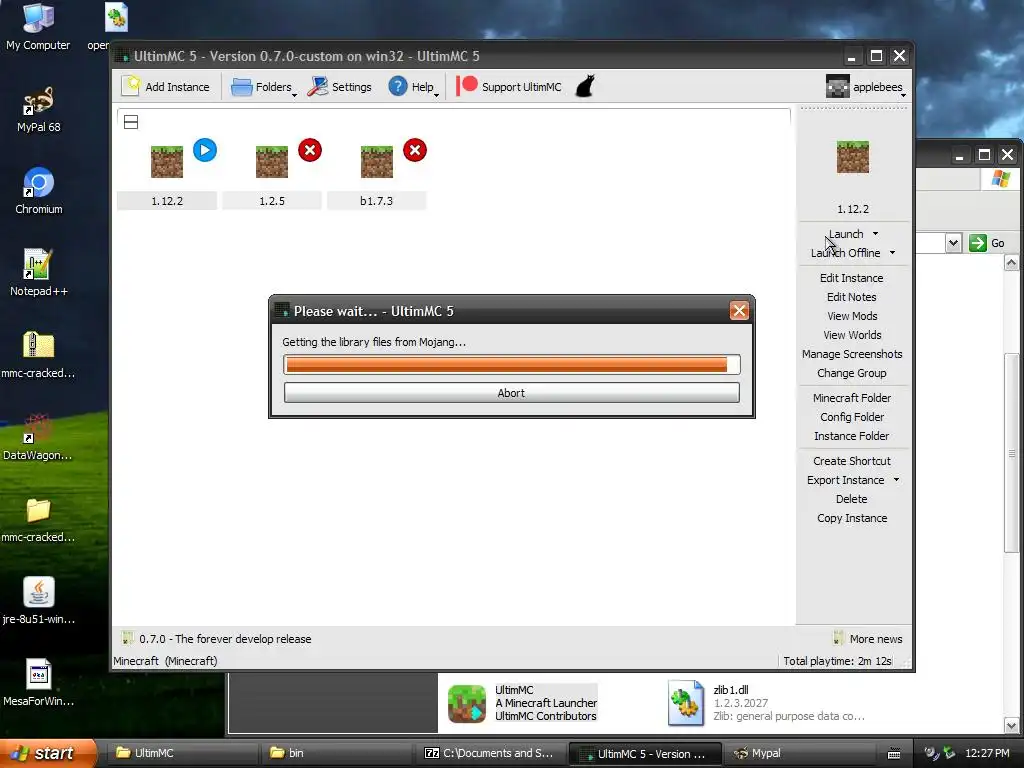
Task: Click the Abort button in progress dialog
Action: click(511, 392)
